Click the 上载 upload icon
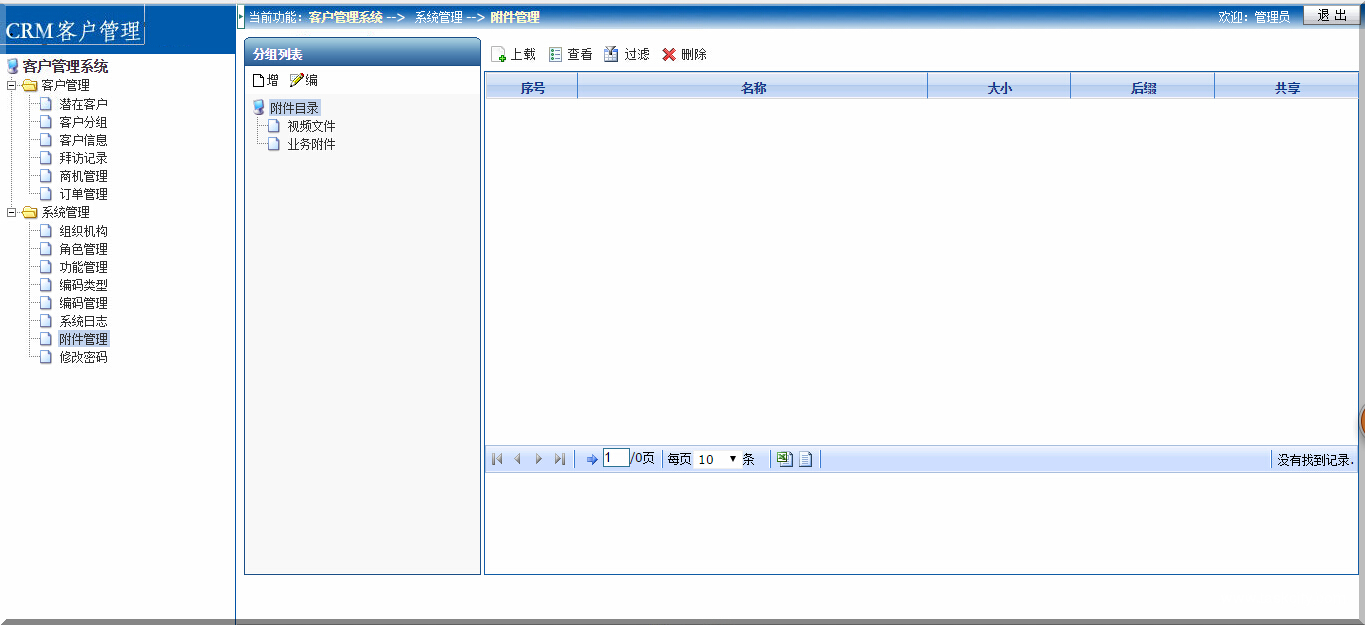This screenshot has height=625, width=1365. pyautogui.click(x=498, y=55)
